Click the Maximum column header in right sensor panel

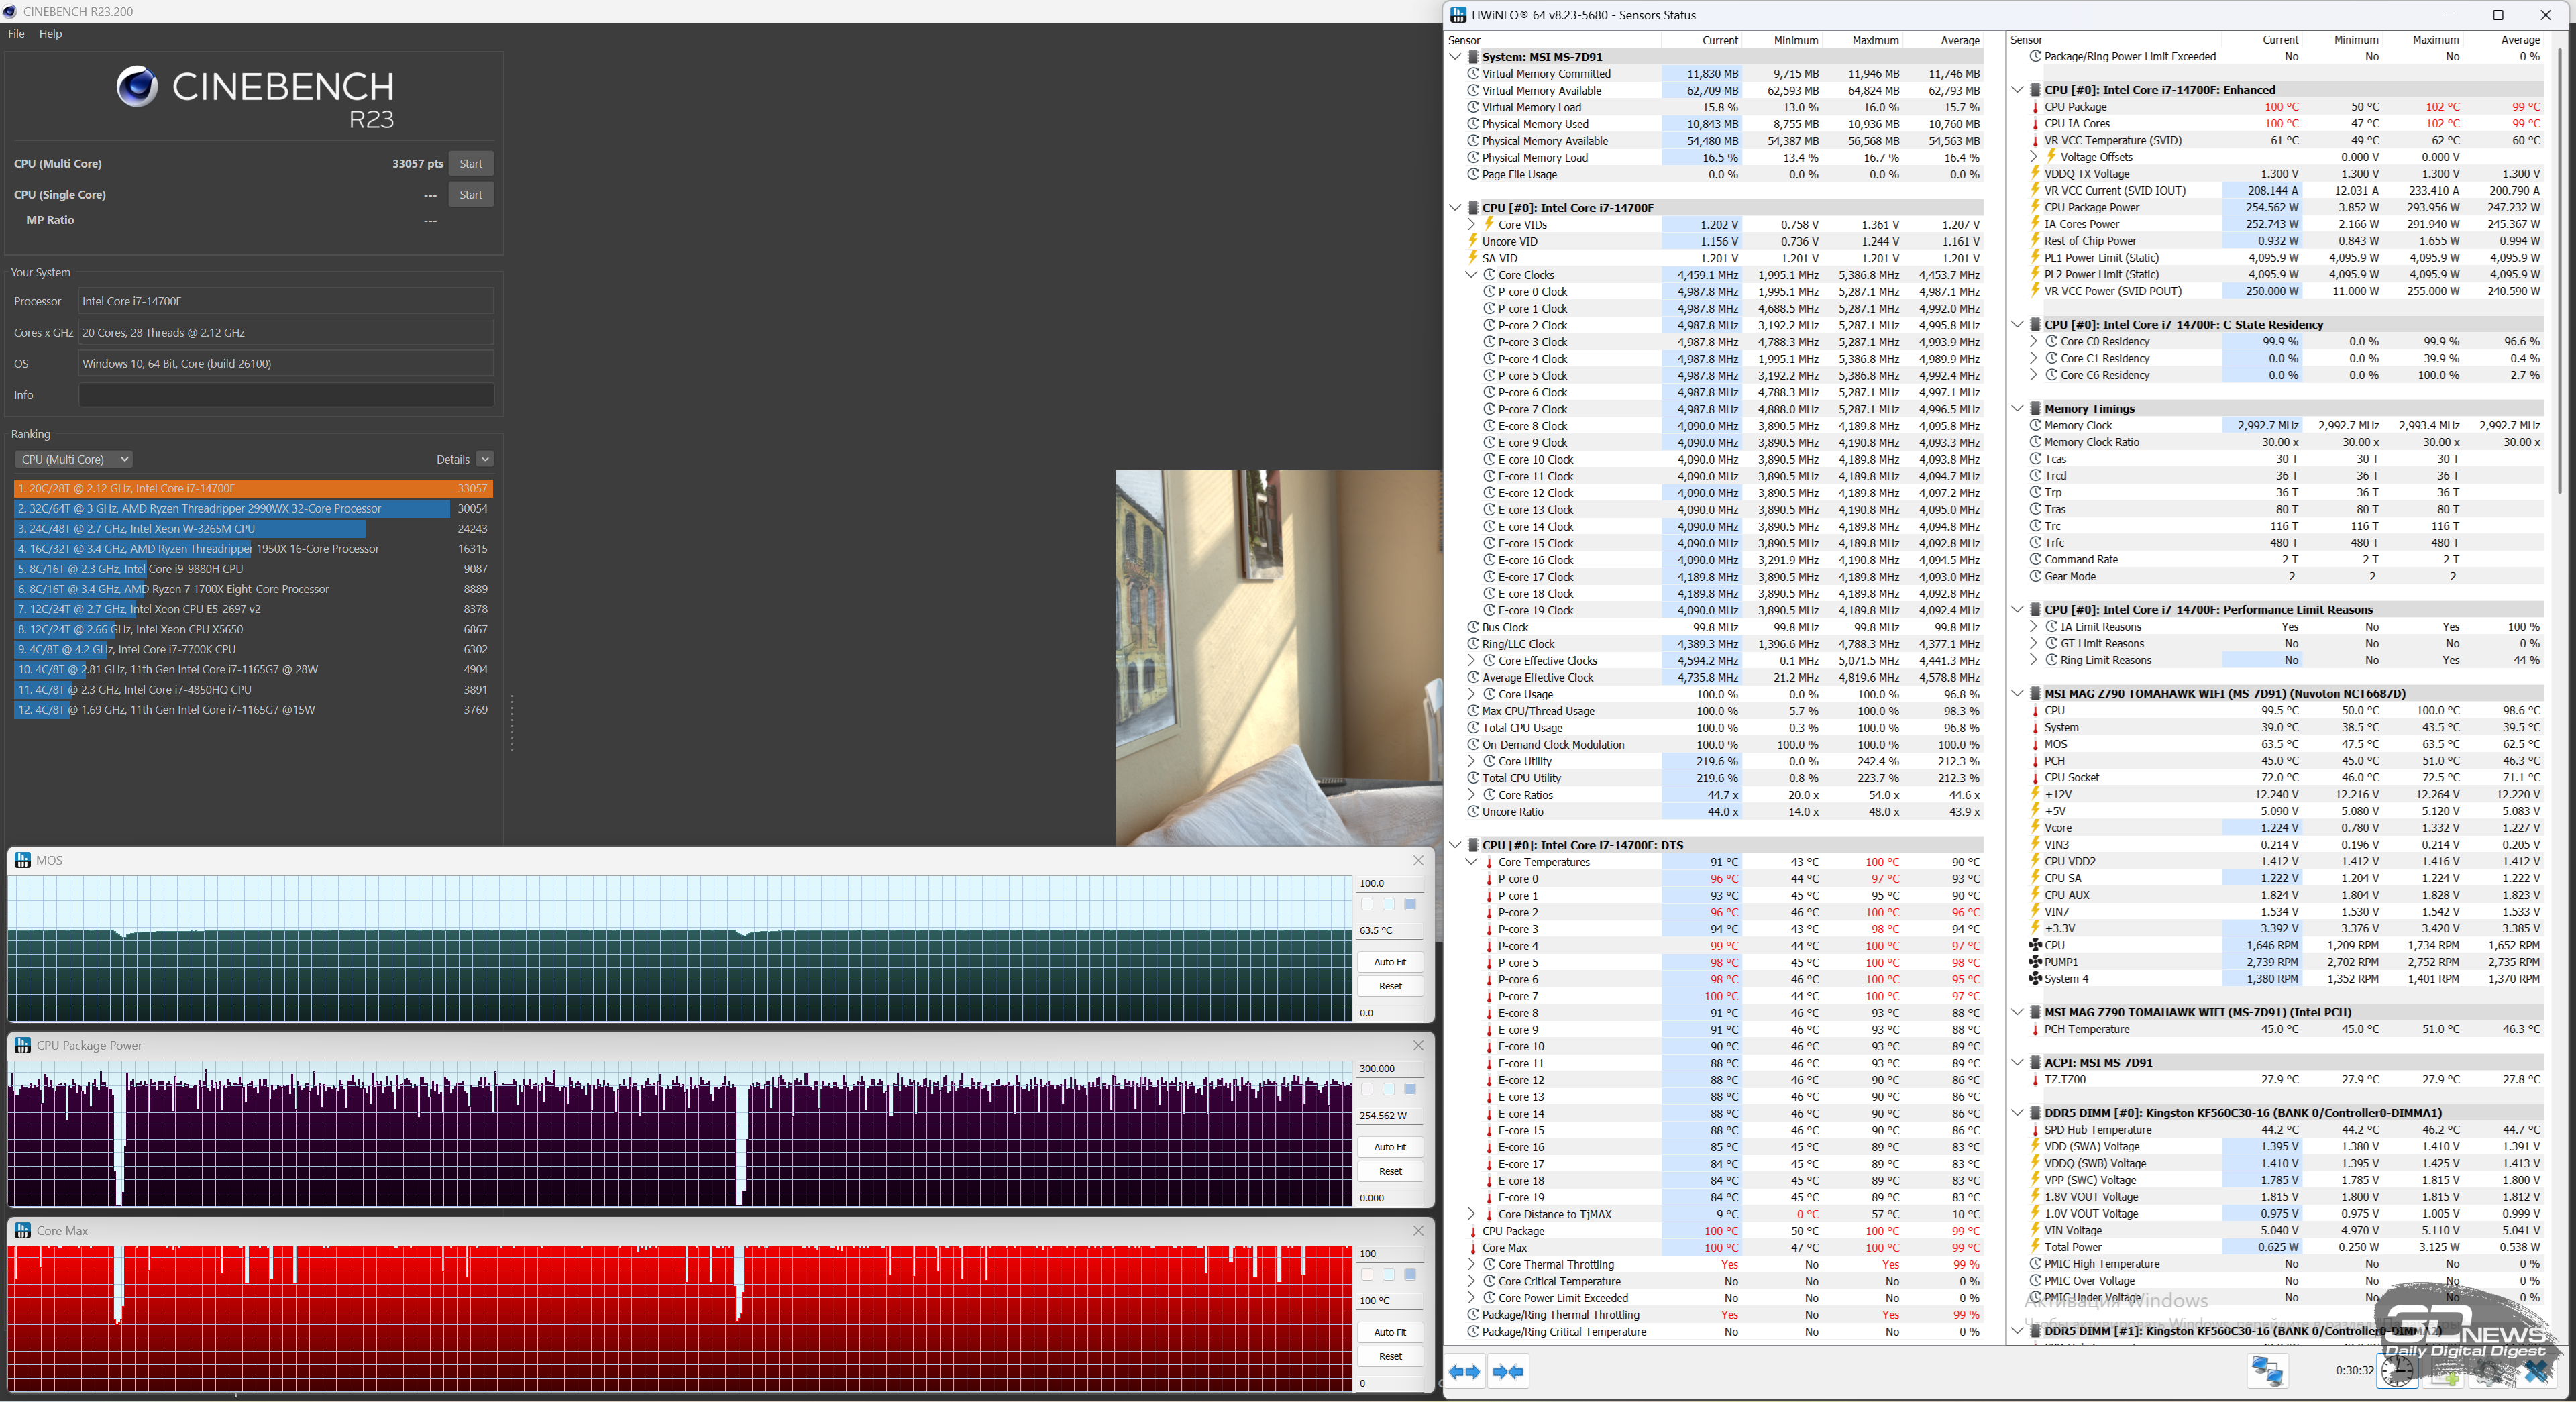click(x=2435, y=40)
